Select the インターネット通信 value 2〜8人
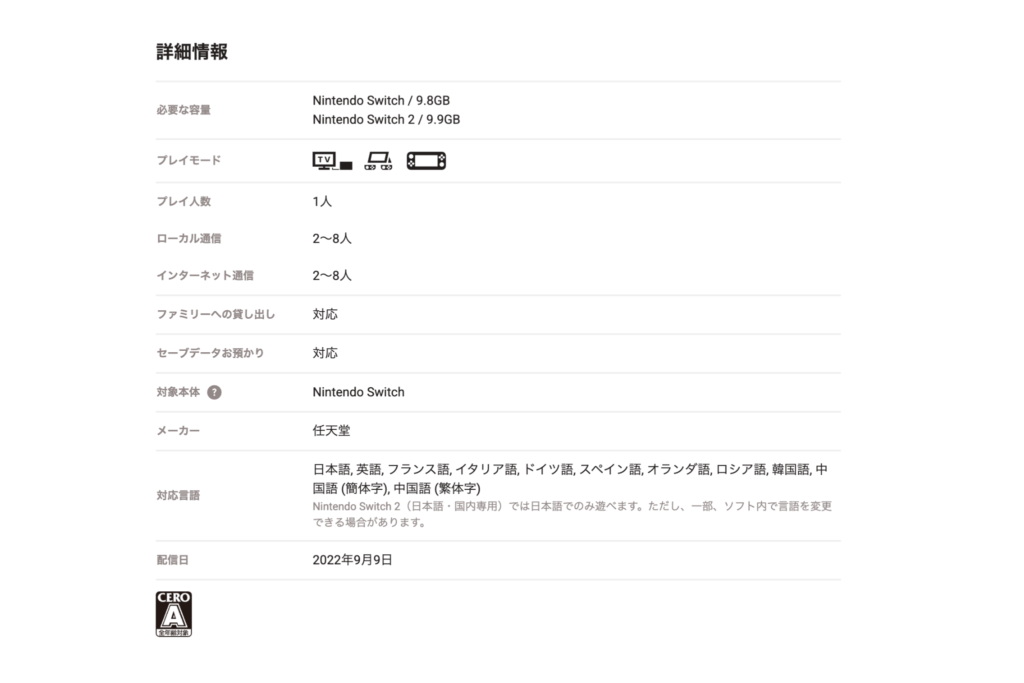 [x=332, y=276]
